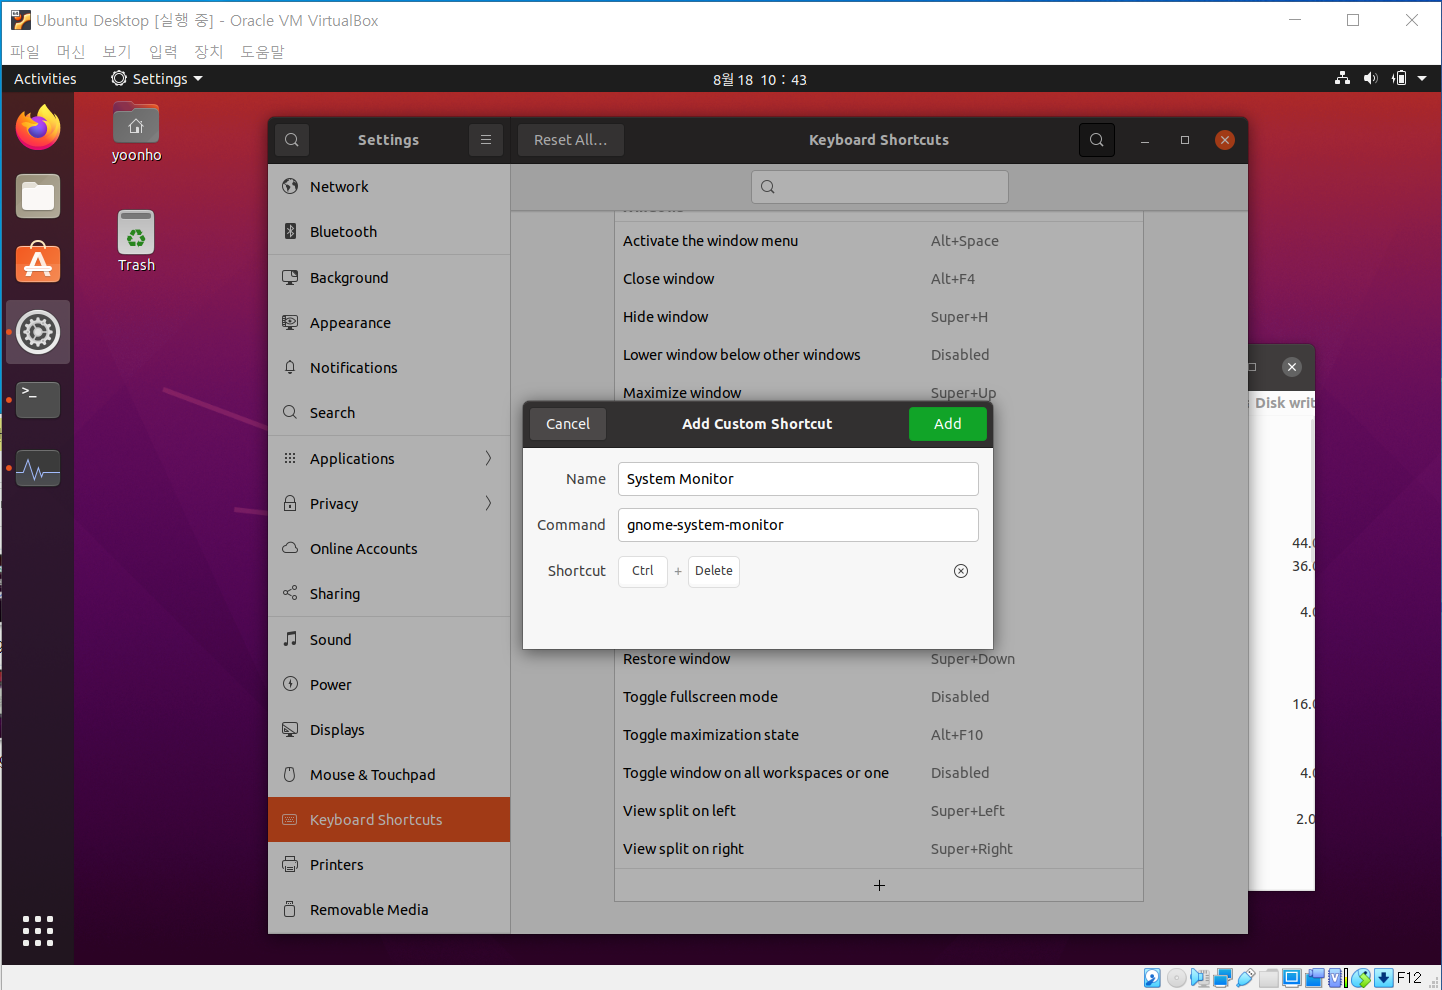Viewport: 1442px width, 990px height.
Task: Click Activities in the top bar
Action: coord(45,78)
